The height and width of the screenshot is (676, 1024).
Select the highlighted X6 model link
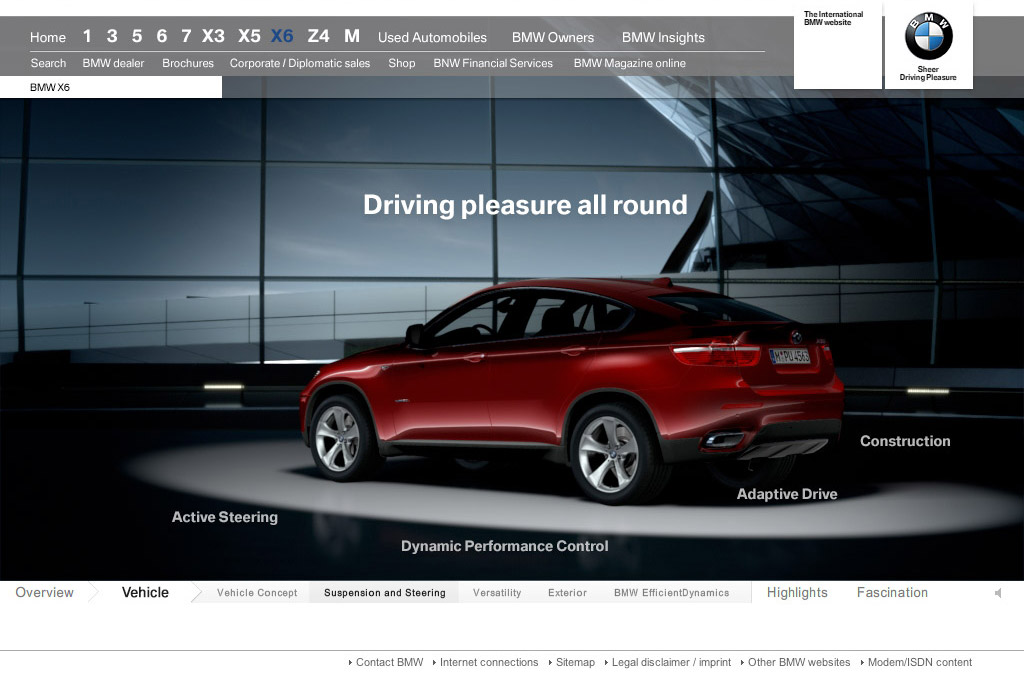[x=282, y=36]
